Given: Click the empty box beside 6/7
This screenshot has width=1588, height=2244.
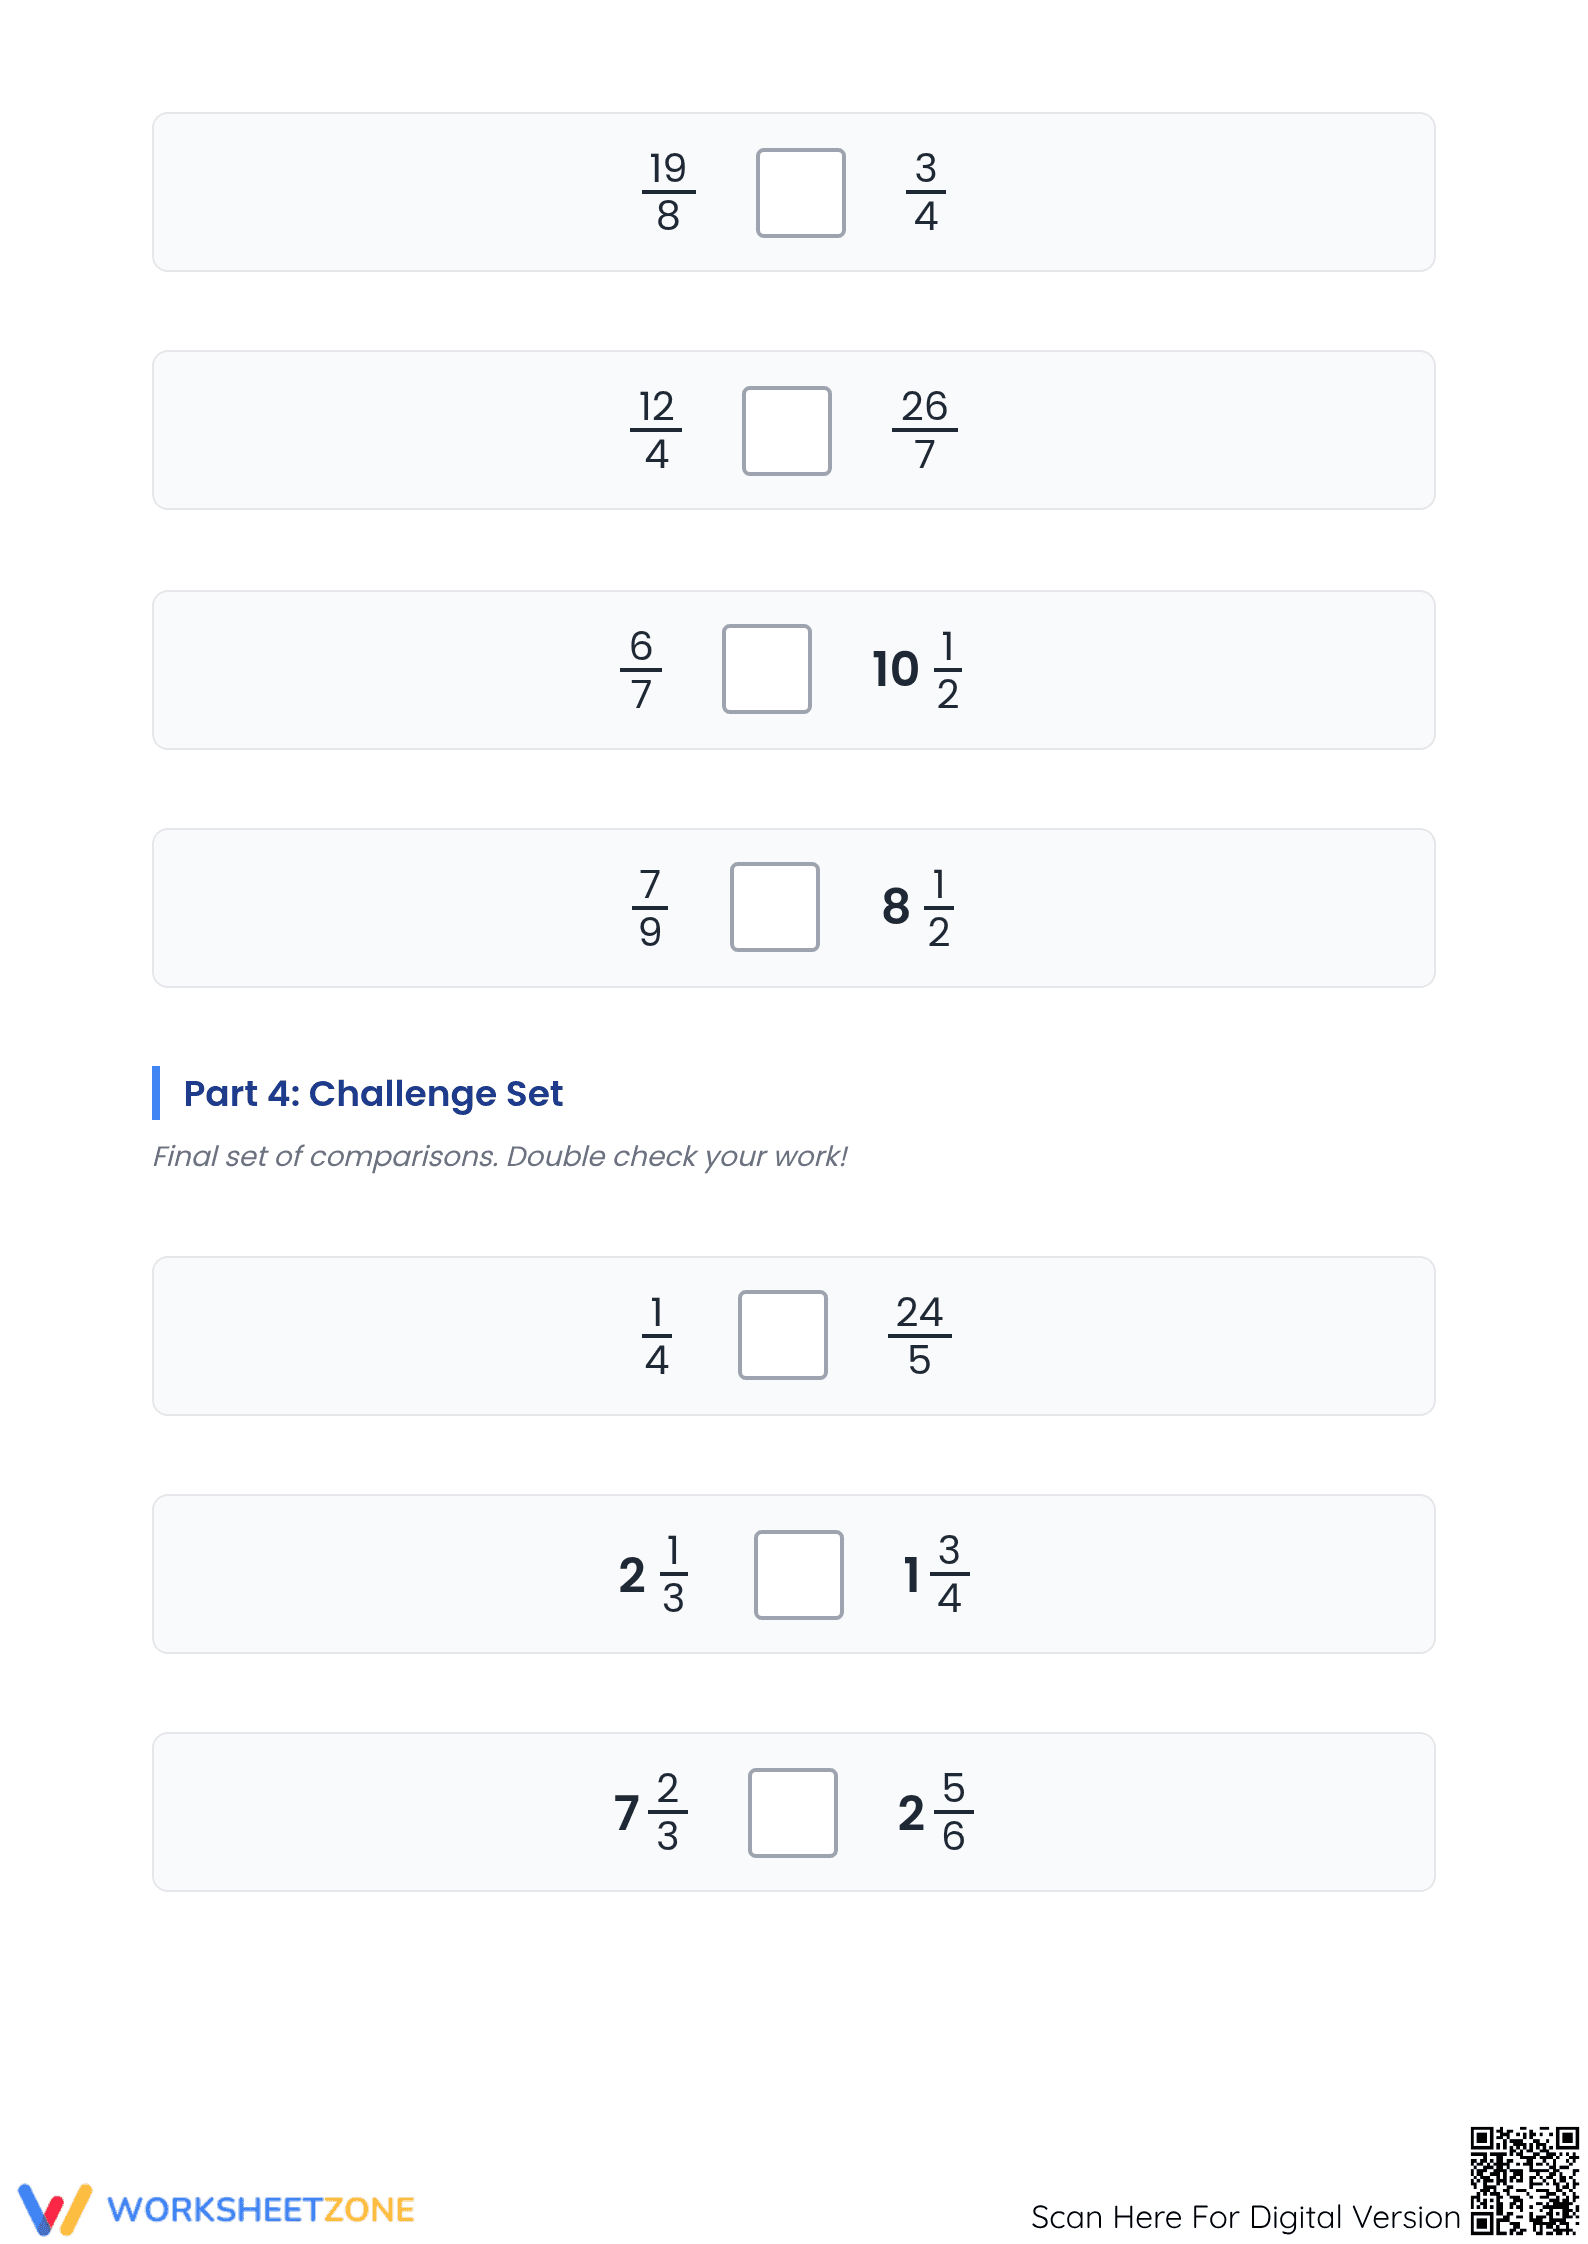Looking at the screenshot, I should [766, 669].
